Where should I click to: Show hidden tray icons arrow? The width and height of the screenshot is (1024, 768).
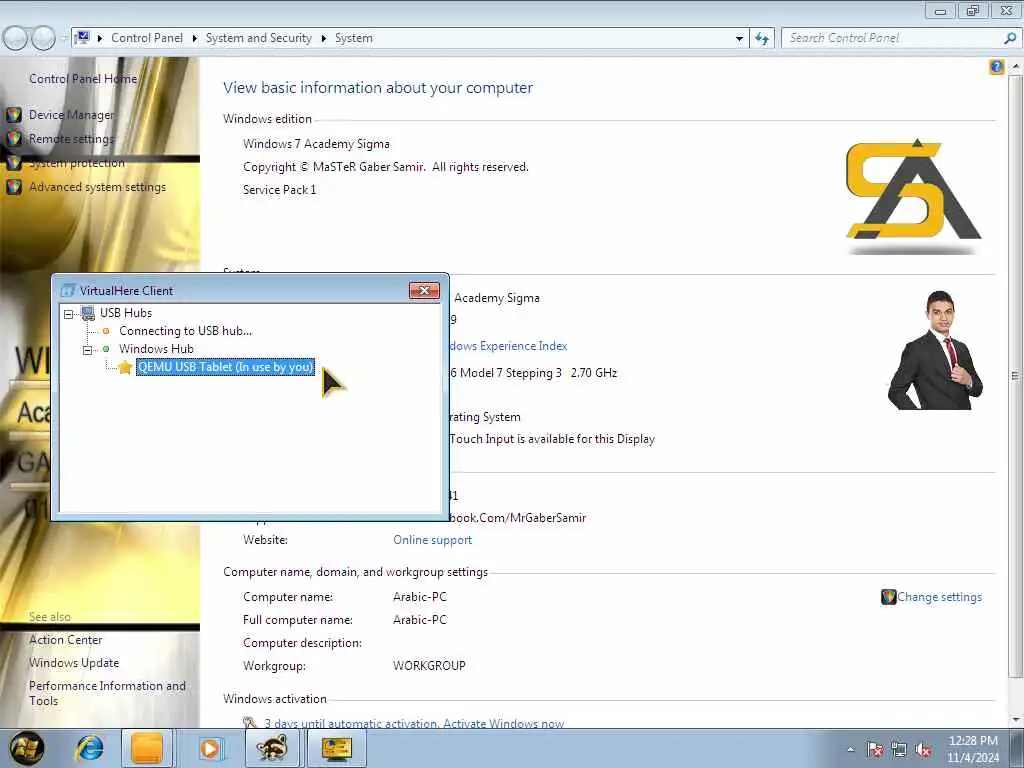850,750
